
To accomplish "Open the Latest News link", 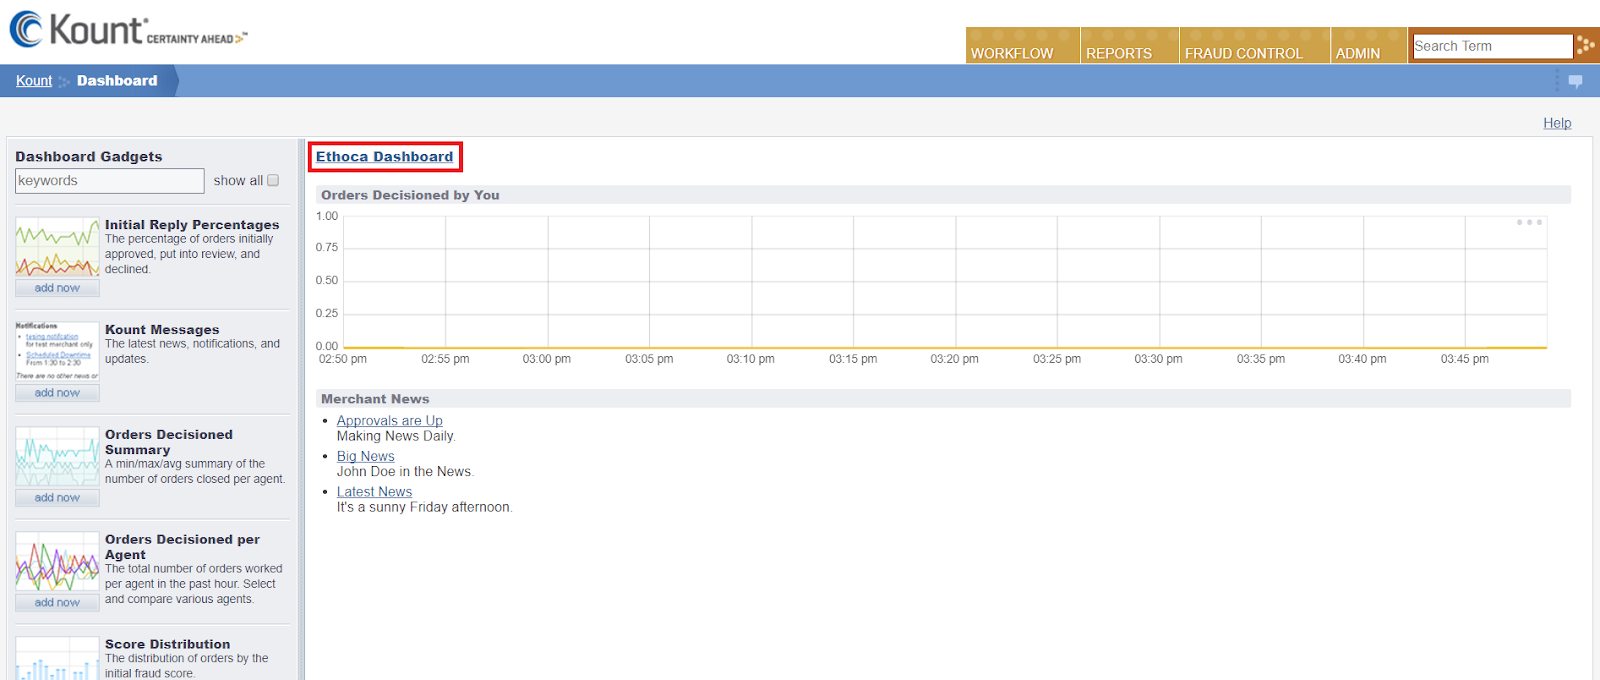I will [x=374, y=492].
